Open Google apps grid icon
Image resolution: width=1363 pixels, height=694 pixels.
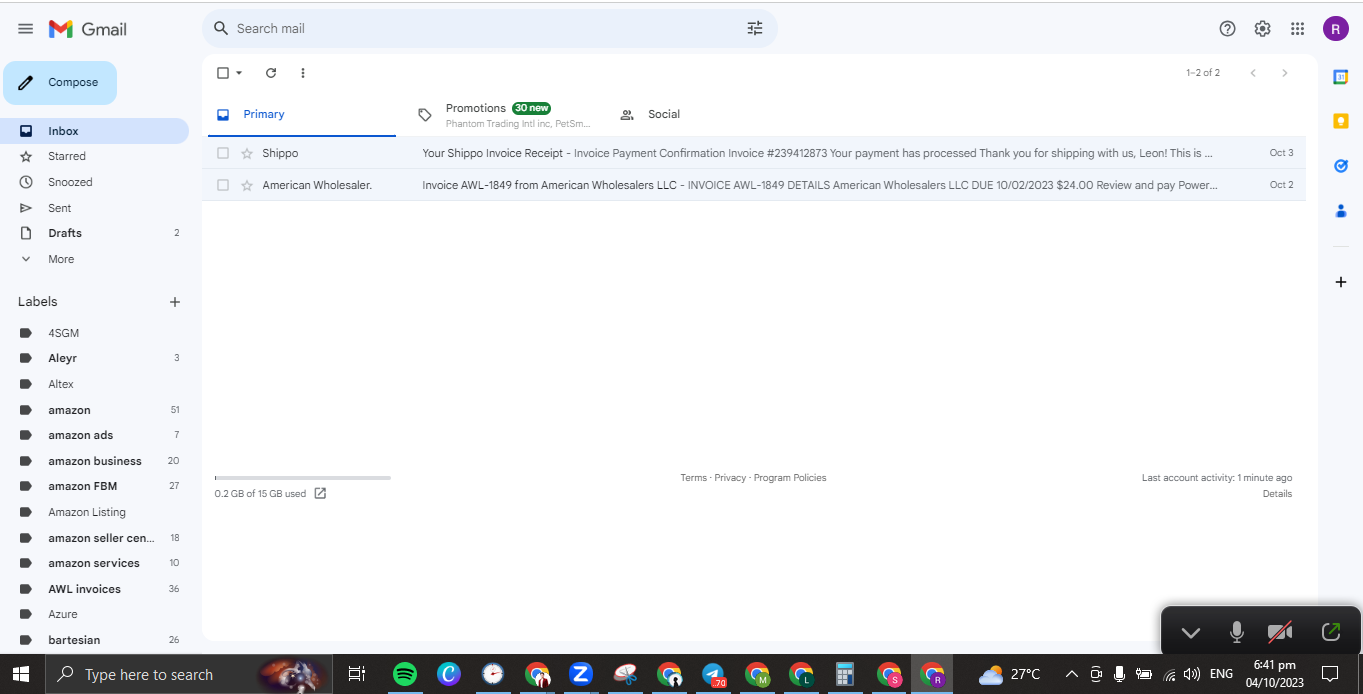(1298, 29)
